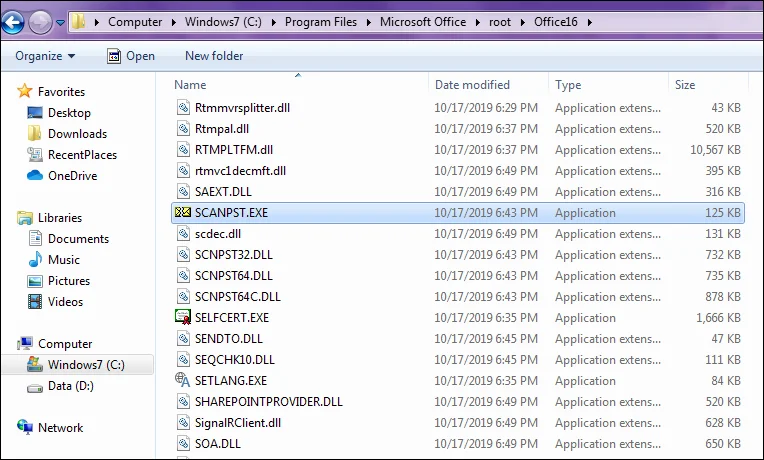Click the SELFCERT.EXE file name

pos(232,318)
